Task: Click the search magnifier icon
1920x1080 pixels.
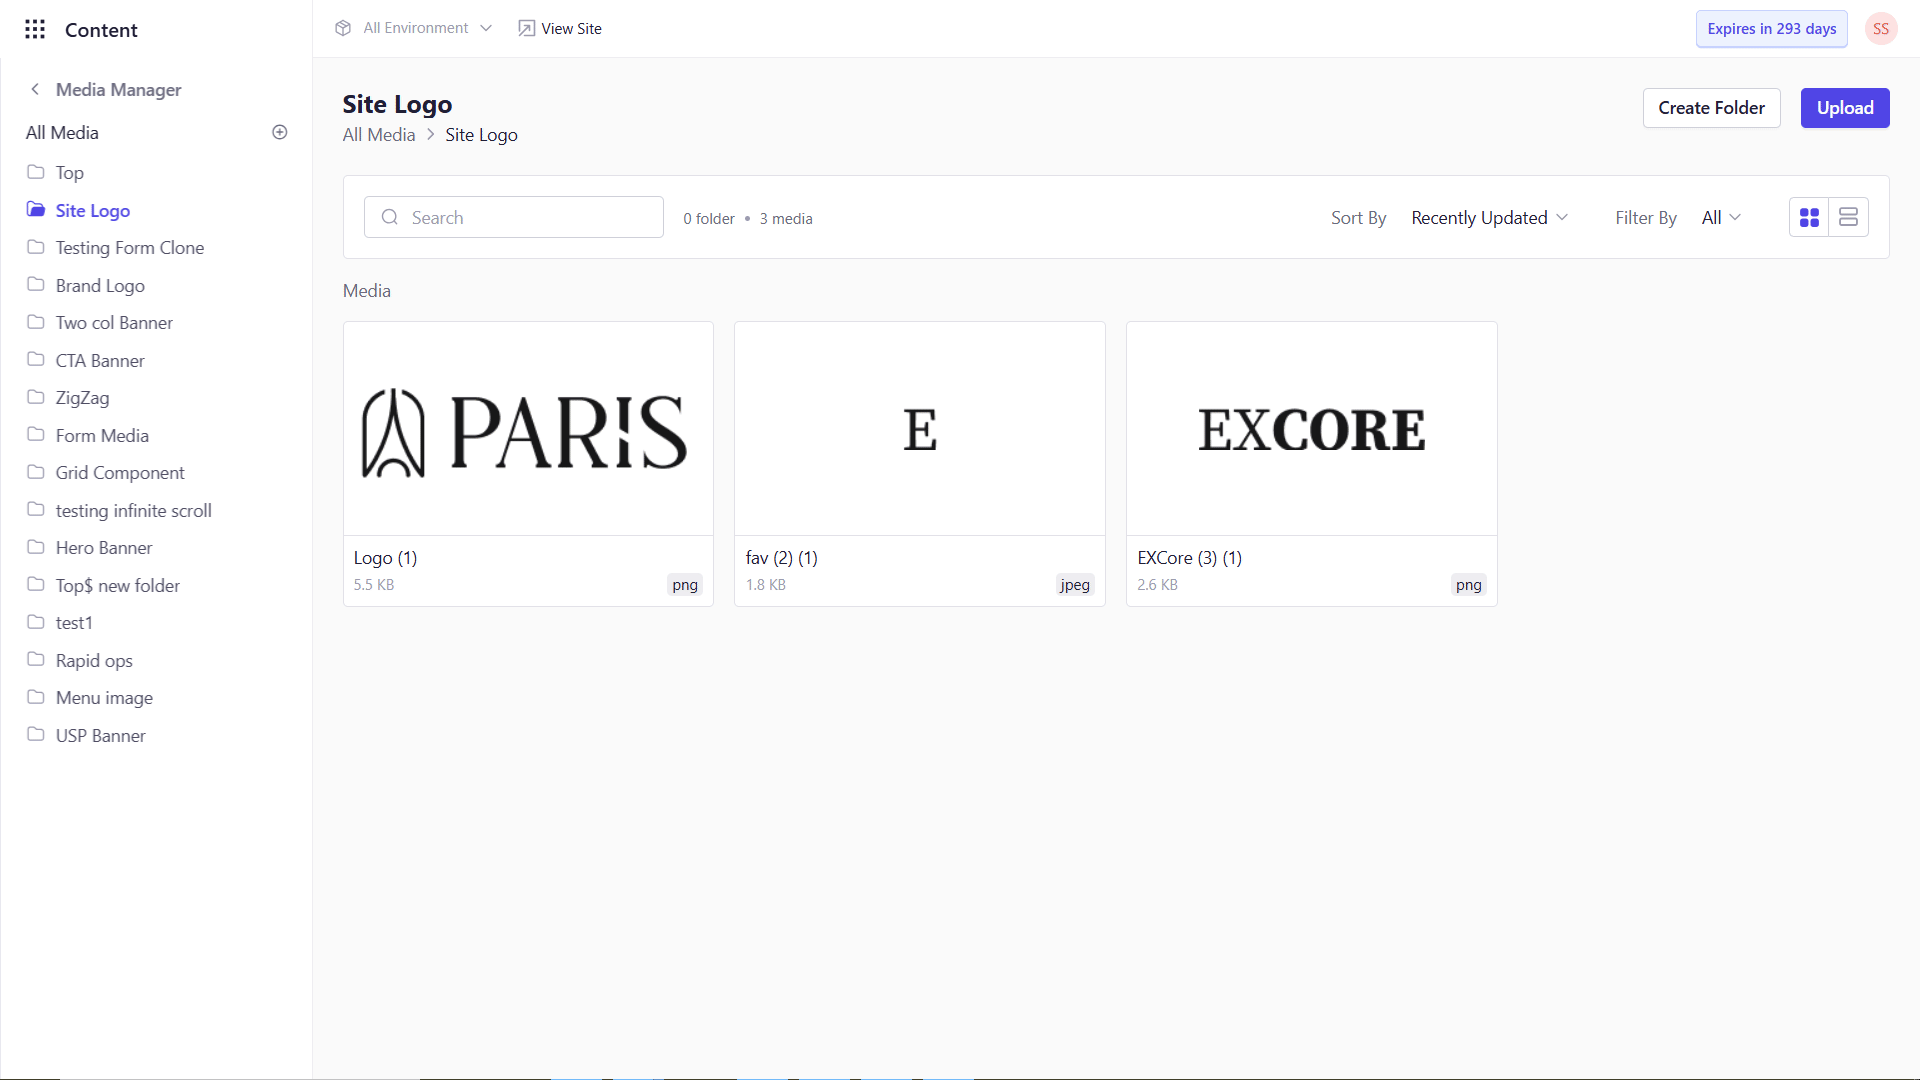Action: (390, 217)
